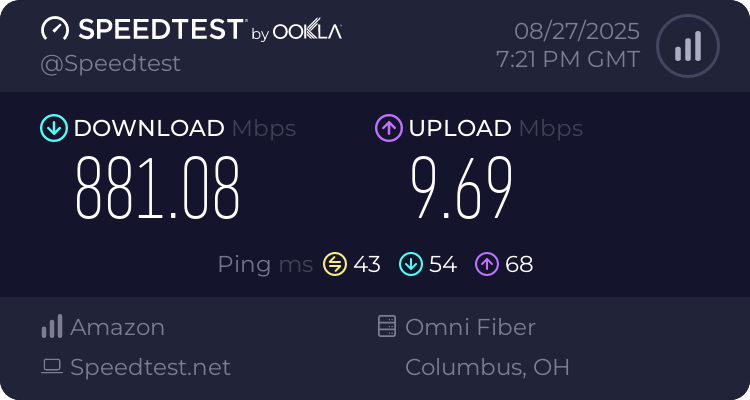Click the Omni Fiber server name
750x400 pixels.
[470, 327]
